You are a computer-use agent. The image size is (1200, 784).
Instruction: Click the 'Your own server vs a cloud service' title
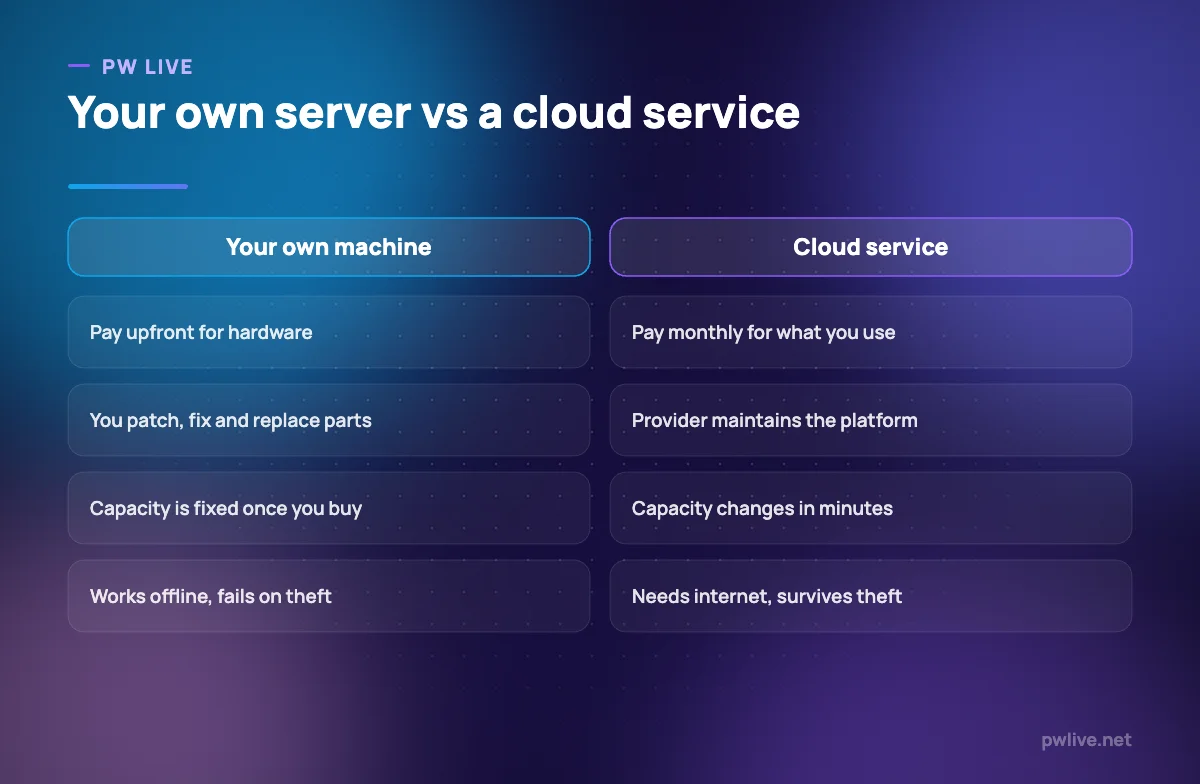click(x=434, y=113)
